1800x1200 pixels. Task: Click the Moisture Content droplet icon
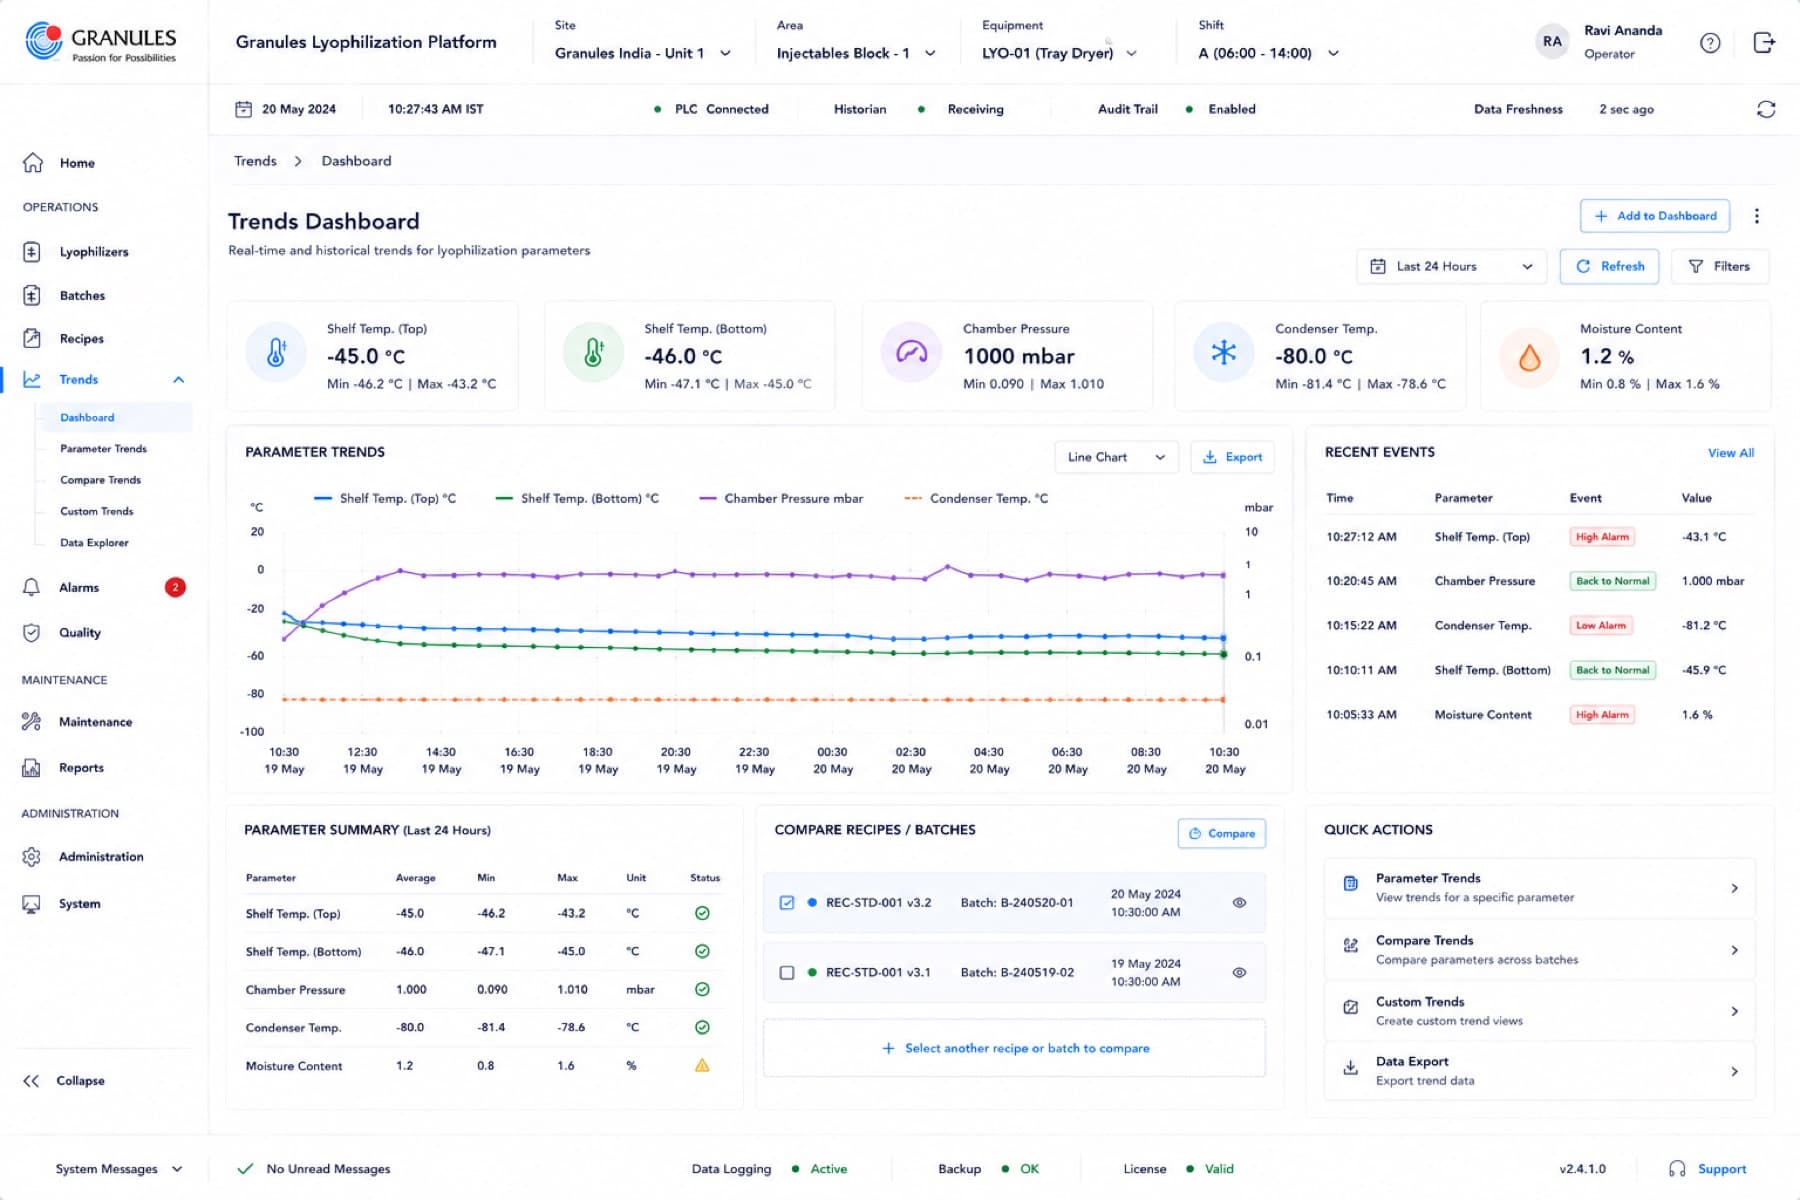coord(1529,357)
